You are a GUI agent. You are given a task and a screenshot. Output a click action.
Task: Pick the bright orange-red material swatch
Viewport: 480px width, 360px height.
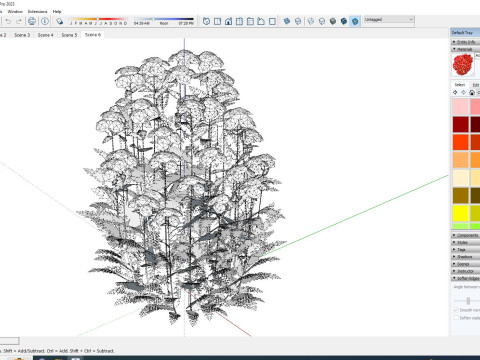461,142
